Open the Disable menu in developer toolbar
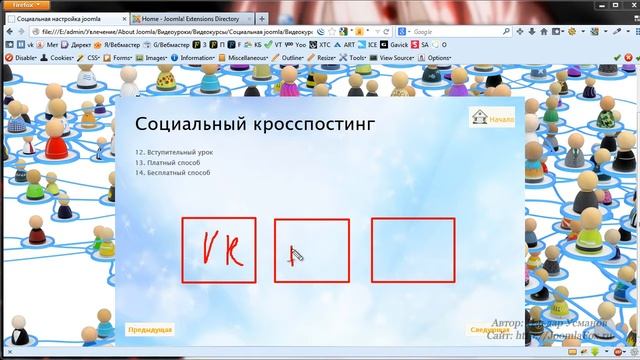The width and height of the screenshot is (640, 360). pyautogui.click(x=21, y=58)
